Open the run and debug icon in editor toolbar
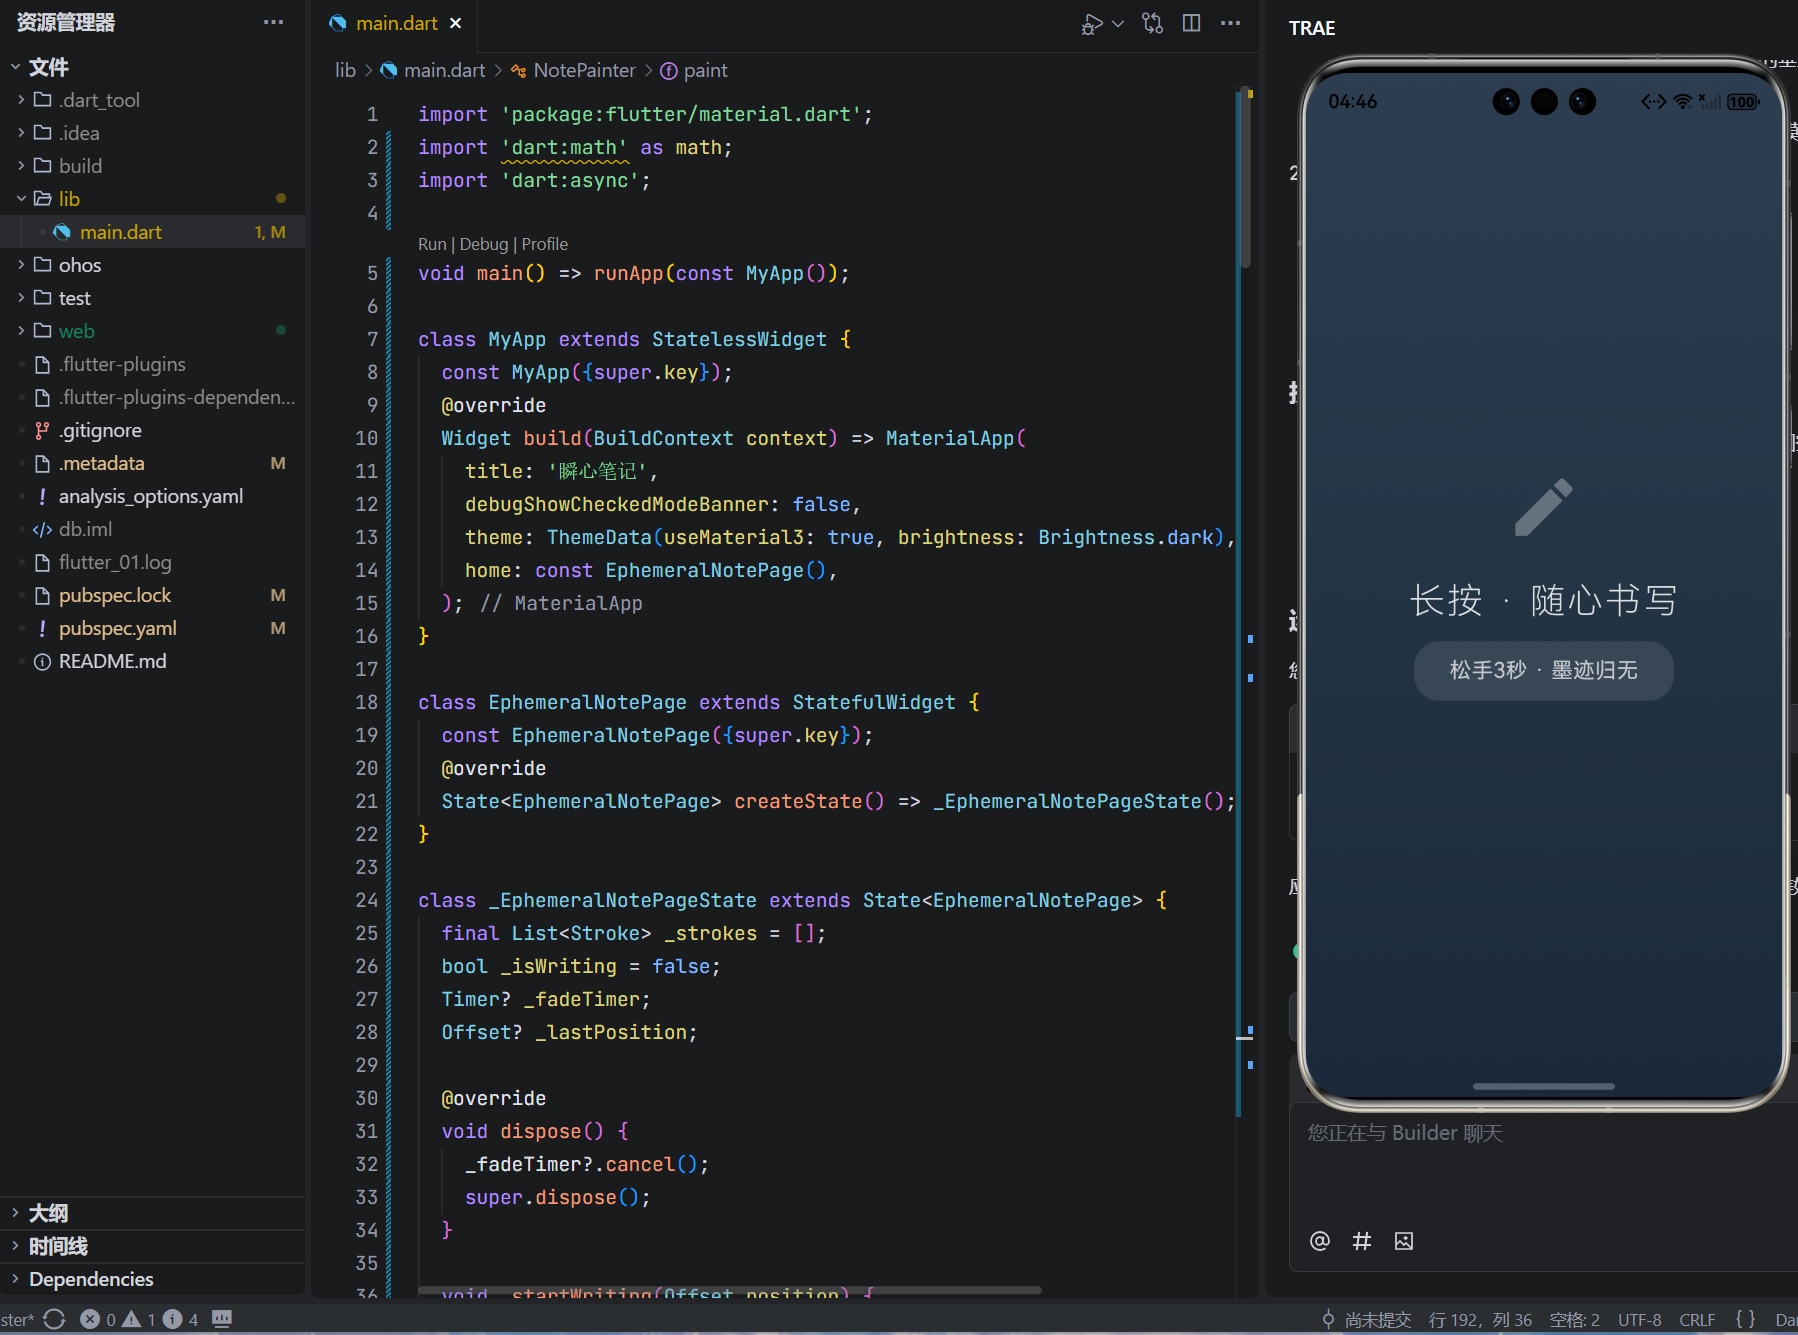 click(x=1091, y=24)
